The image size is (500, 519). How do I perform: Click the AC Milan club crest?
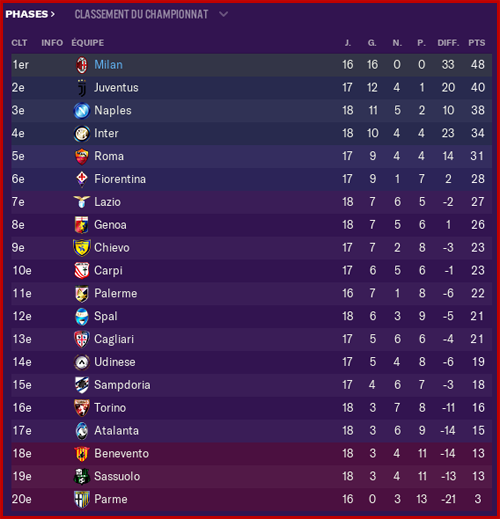[x=82, y=65]
